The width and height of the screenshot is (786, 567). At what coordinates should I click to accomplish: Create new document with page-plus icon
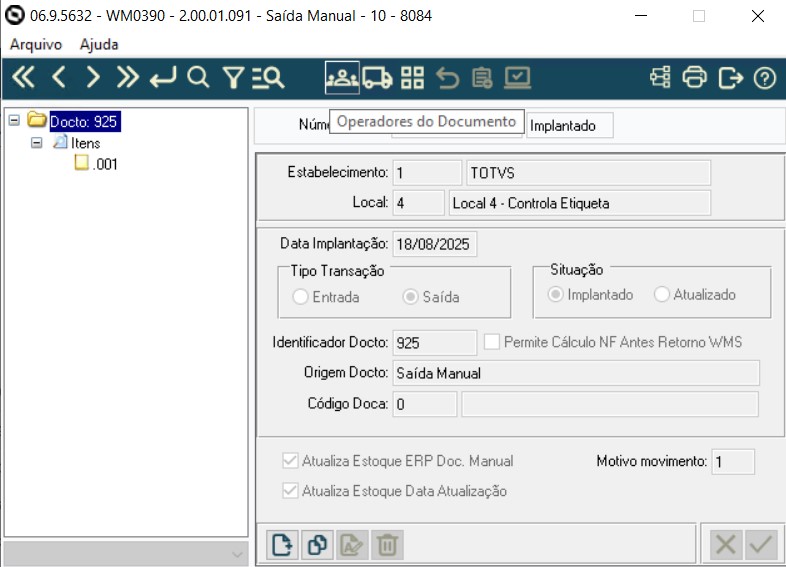282,545
